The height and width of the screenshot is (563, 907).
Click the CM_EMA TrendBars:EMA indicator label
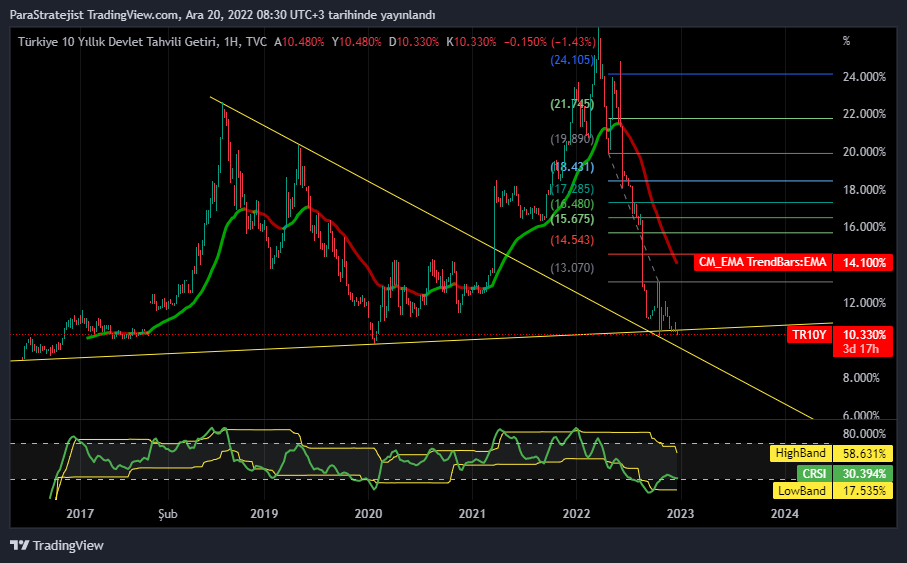coord(762,262)
